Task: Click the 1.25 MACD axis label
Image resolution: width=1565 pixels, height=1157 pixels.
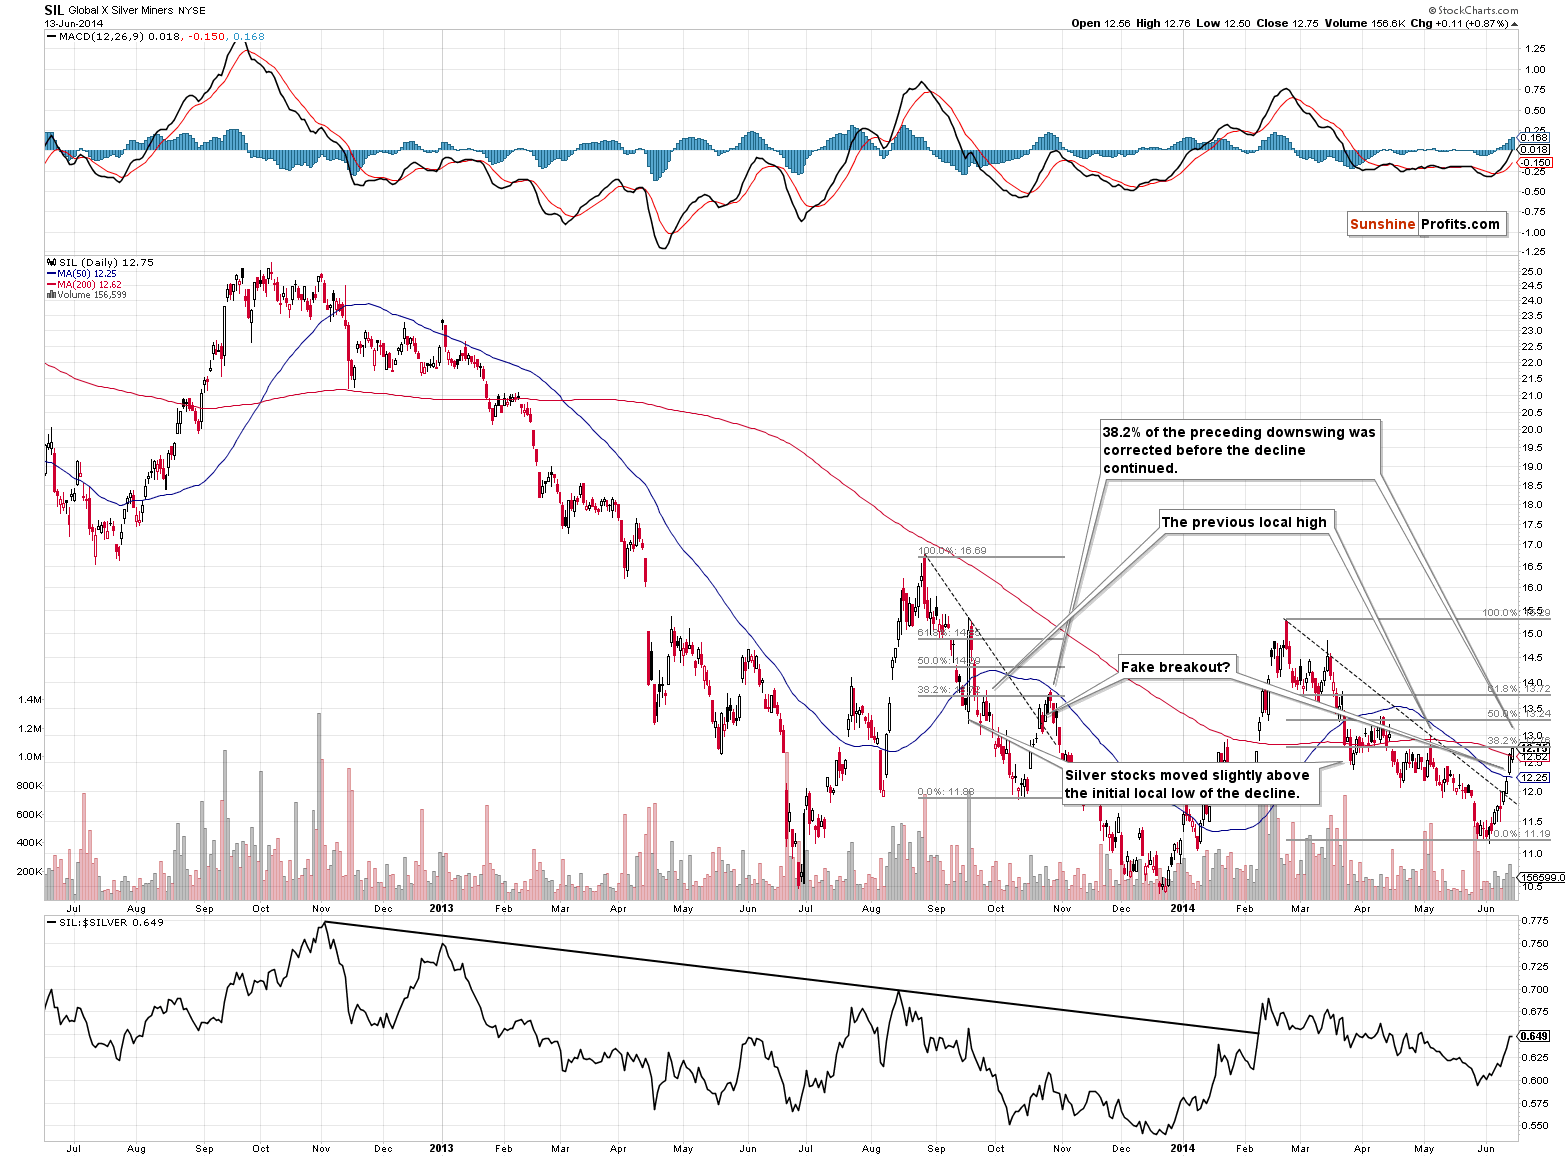Action: [1534, 48]
